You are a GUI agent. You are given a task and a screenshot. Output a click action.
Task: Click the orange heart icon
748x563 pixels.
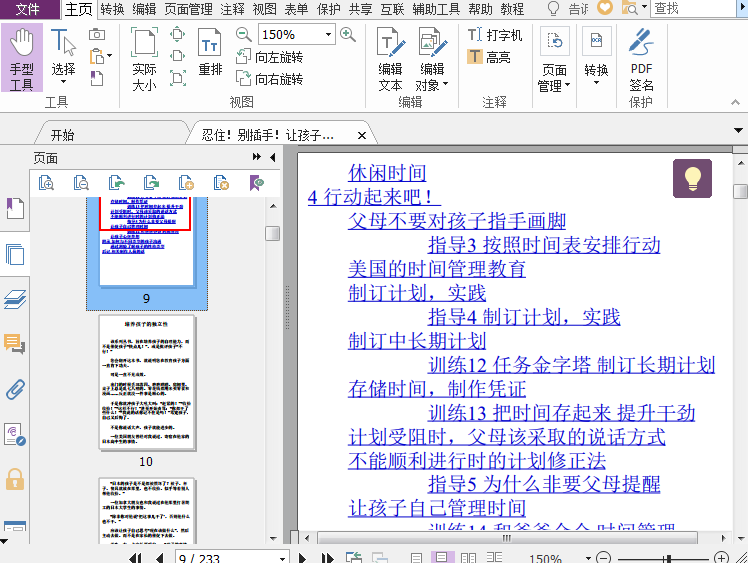(x=605, y=8)
